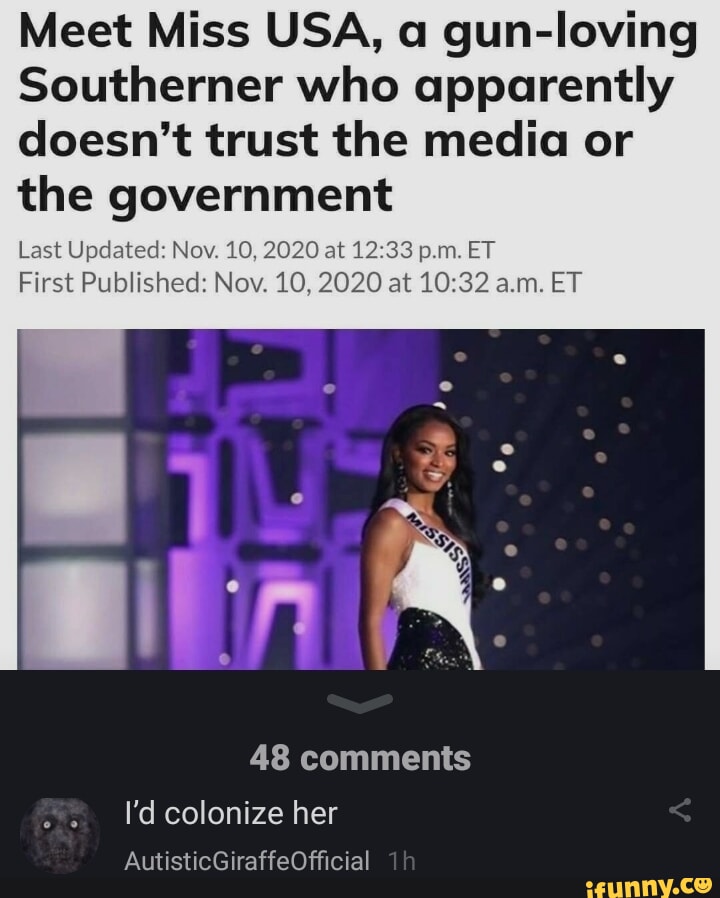720x898 pixels.
Task: Click the 48 comments header
Action: pos(360,758)
